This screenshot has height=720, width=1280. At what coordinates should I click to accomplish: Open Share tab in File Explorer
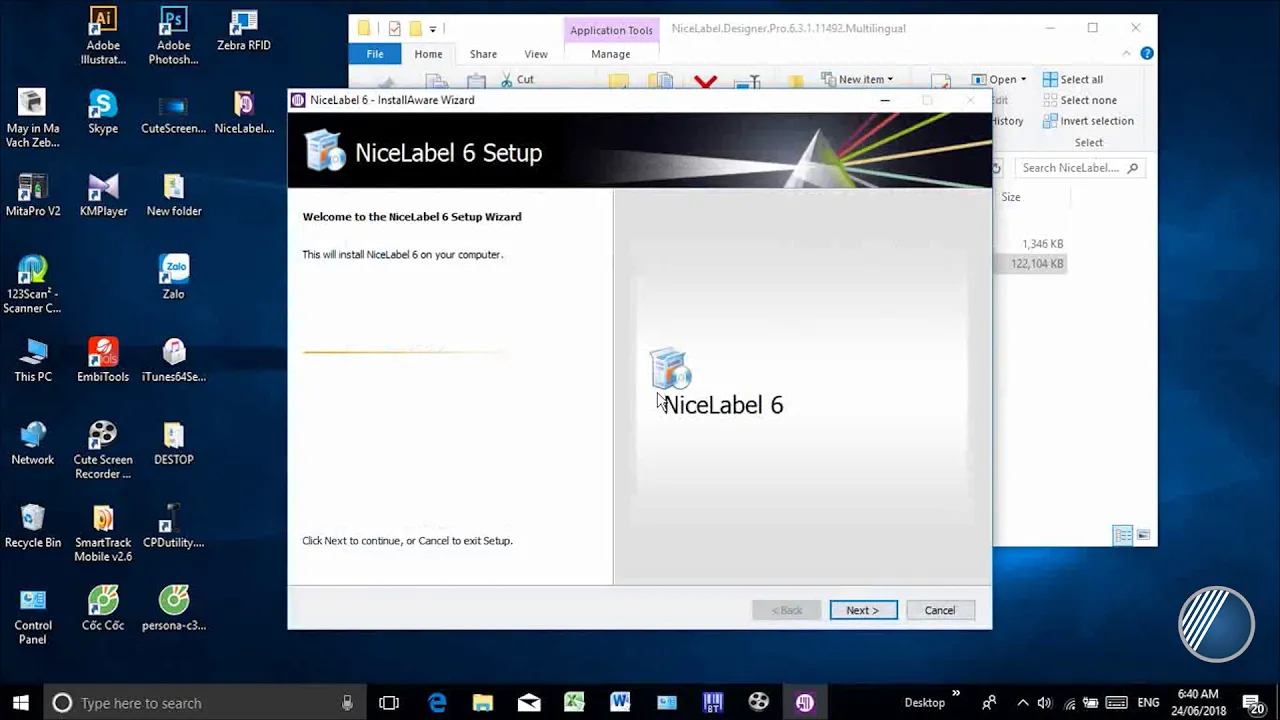[483, 54]
